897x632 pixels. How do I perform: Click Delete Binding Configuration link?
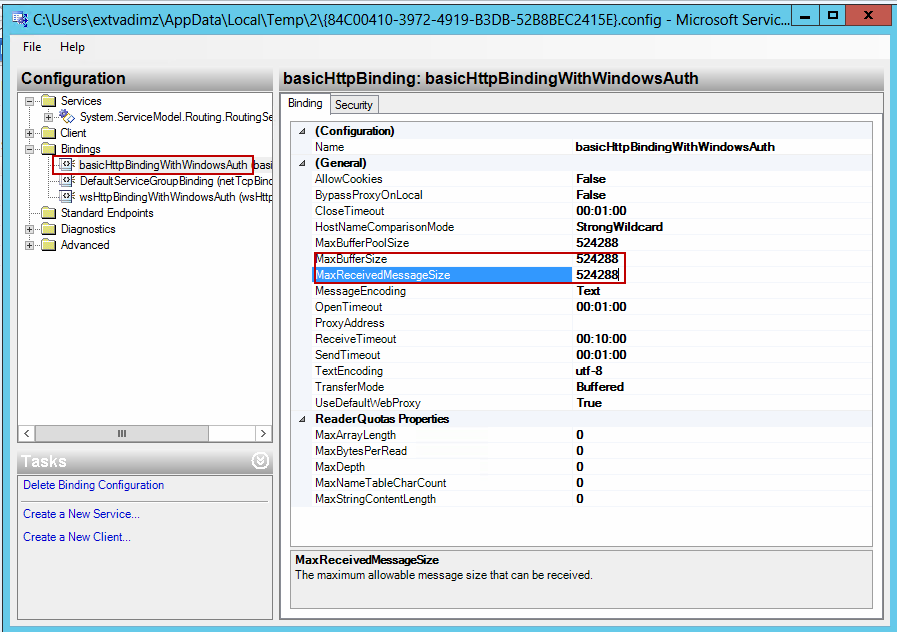(93, 485)
